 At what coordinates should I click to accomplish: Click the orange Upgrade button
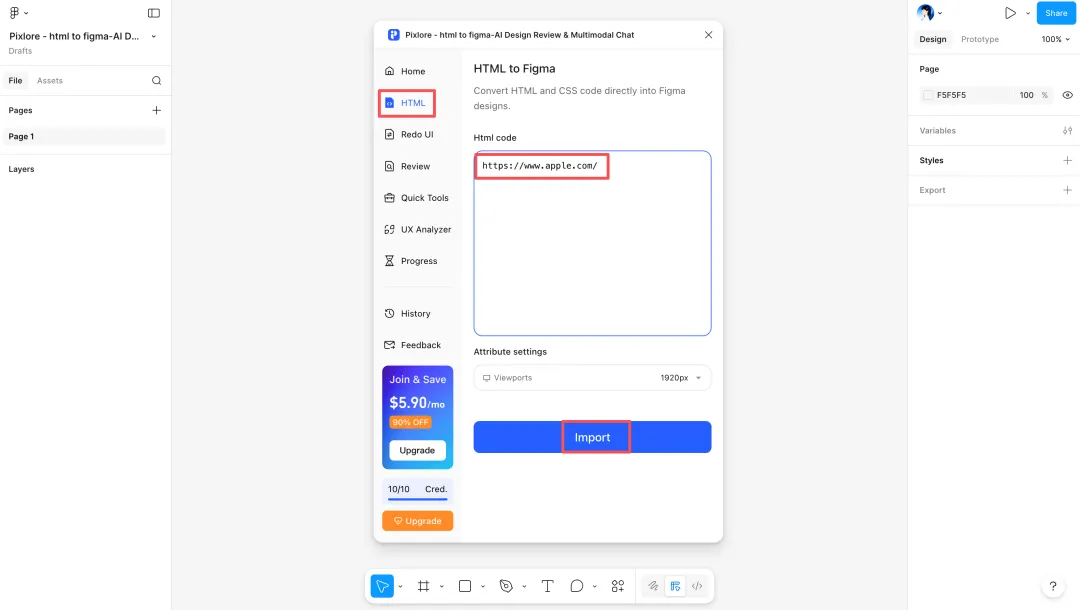(417, 521)
